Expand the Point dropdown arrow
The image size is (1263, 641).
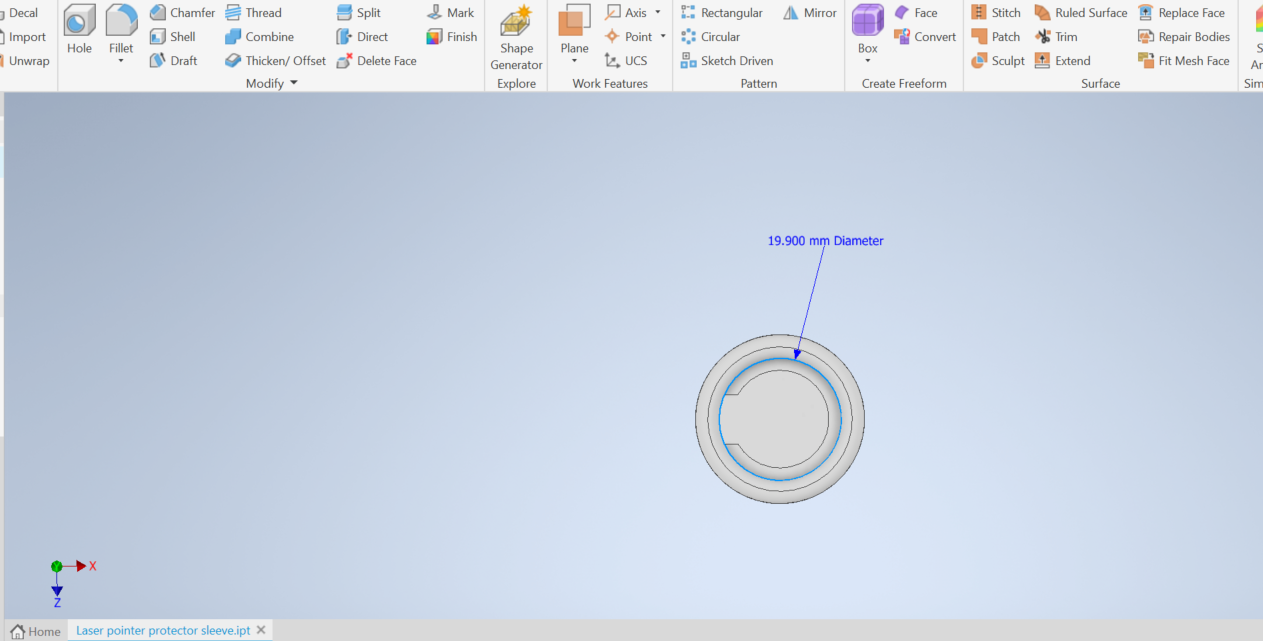coord(663,37)
